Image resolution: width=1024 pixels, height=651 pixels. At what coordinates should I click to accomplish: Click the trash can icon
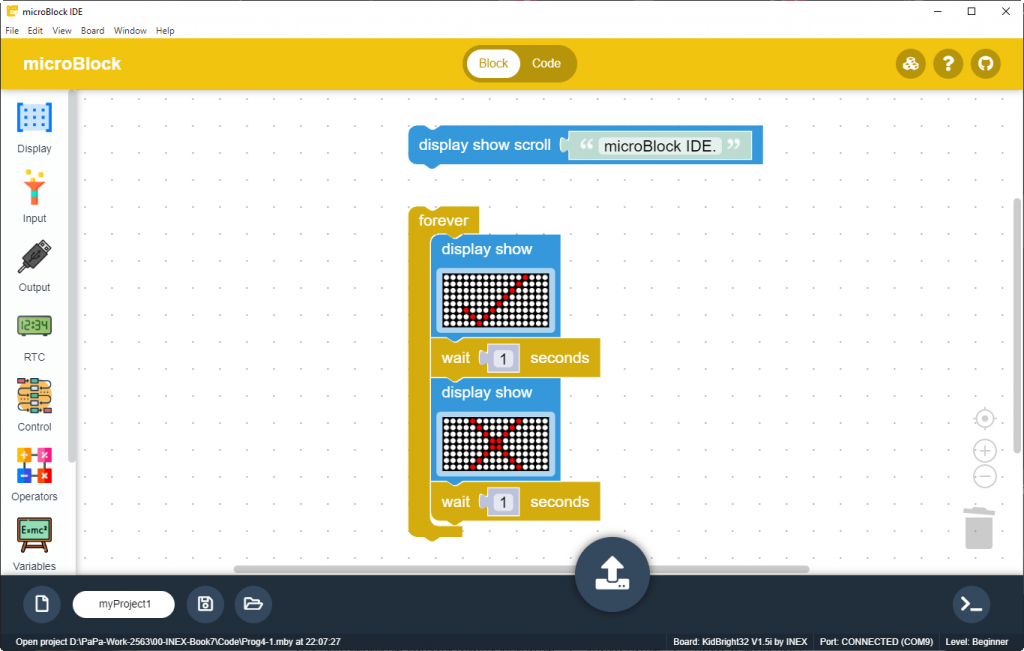[x=979, y=528]
